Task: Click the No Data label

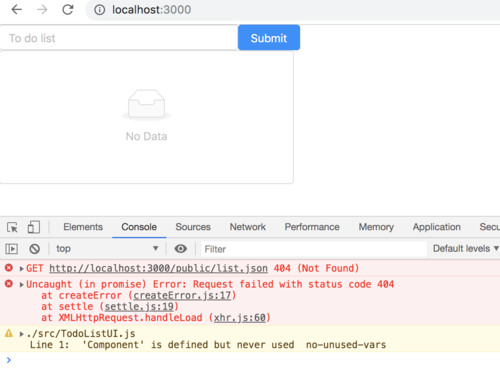Action: point(146,136)
